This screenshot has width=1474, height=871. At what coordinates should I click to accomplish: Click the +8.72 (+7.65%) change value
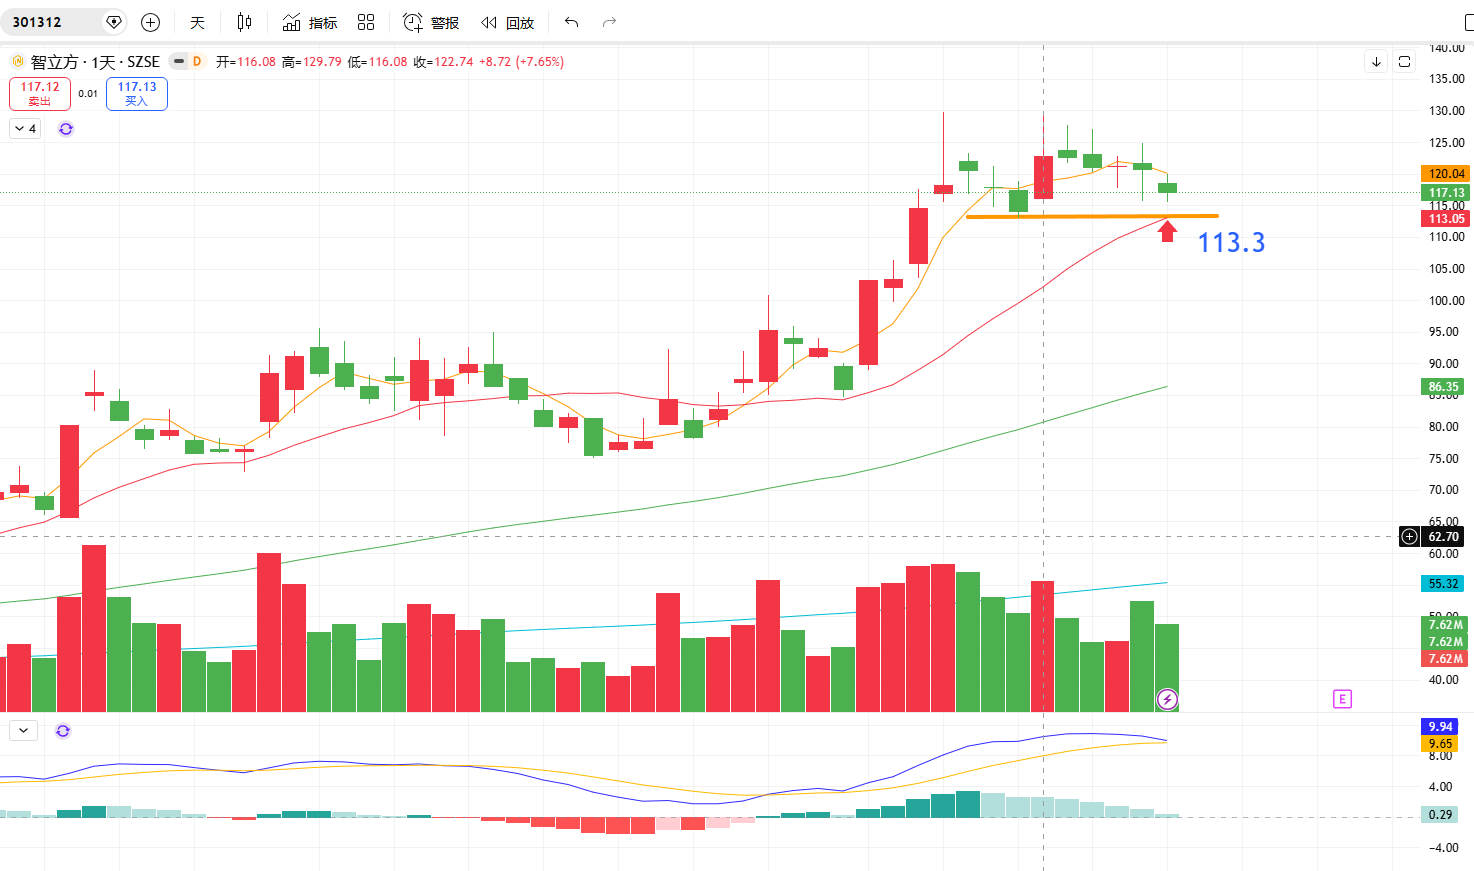tap(522, 62)
